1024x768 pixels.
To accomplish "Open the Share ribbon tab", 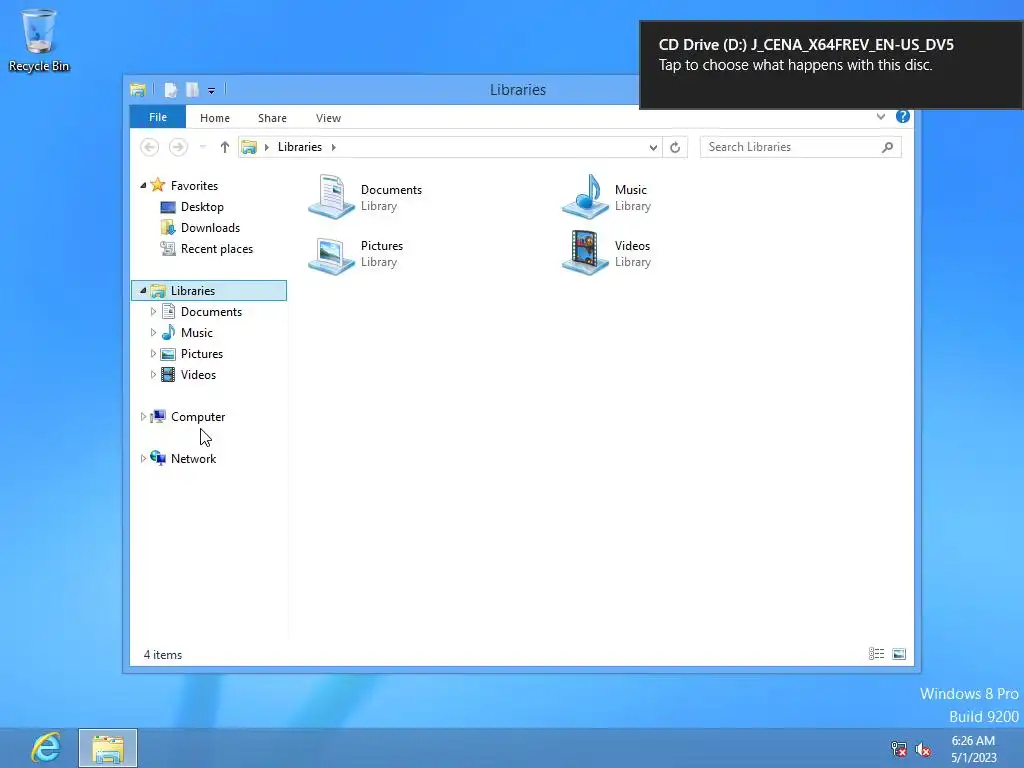I will point(272,118).
